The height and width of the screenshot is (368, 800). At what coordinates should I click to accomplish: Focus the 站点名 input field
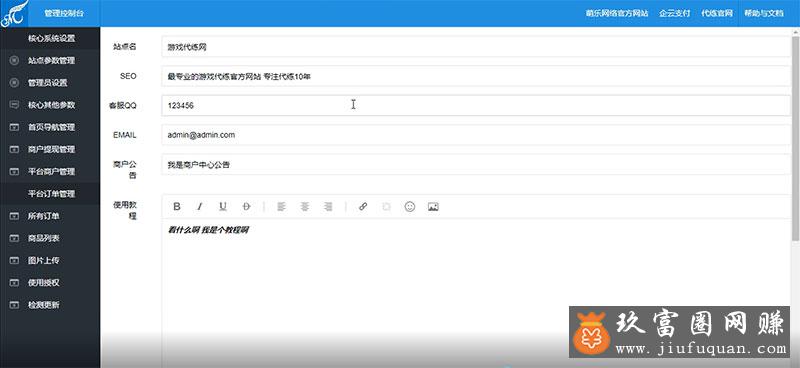tap(476, 46)
